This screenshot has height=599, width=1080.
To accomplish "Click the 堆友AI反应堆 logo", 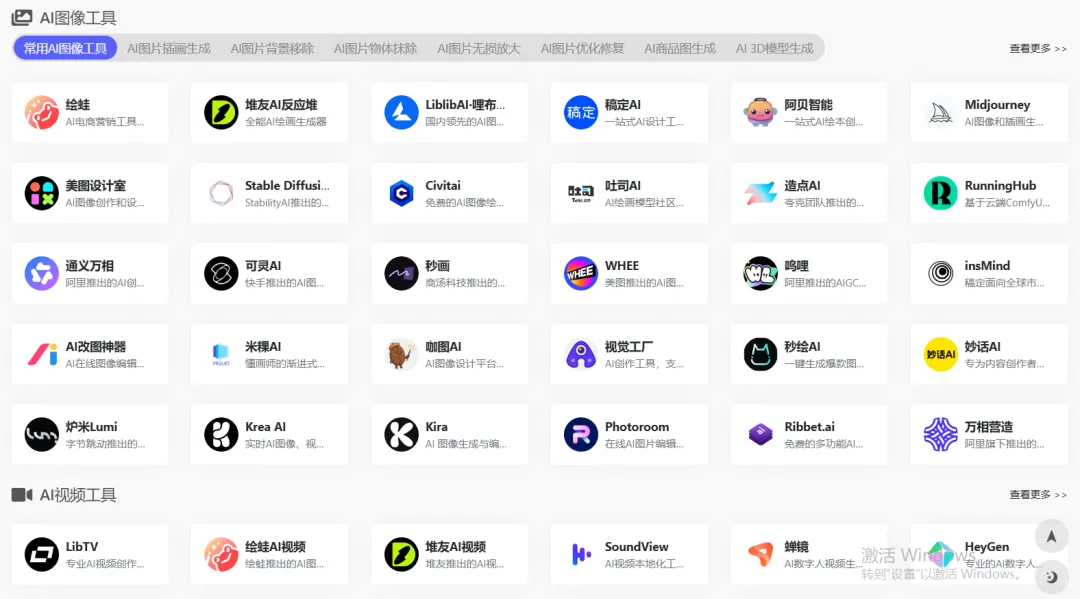I will click(221, 112).
